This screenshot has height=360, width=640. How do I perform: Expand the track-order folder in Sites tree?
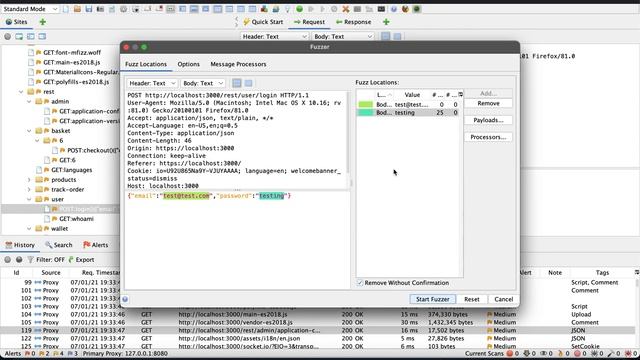point(29,189)
